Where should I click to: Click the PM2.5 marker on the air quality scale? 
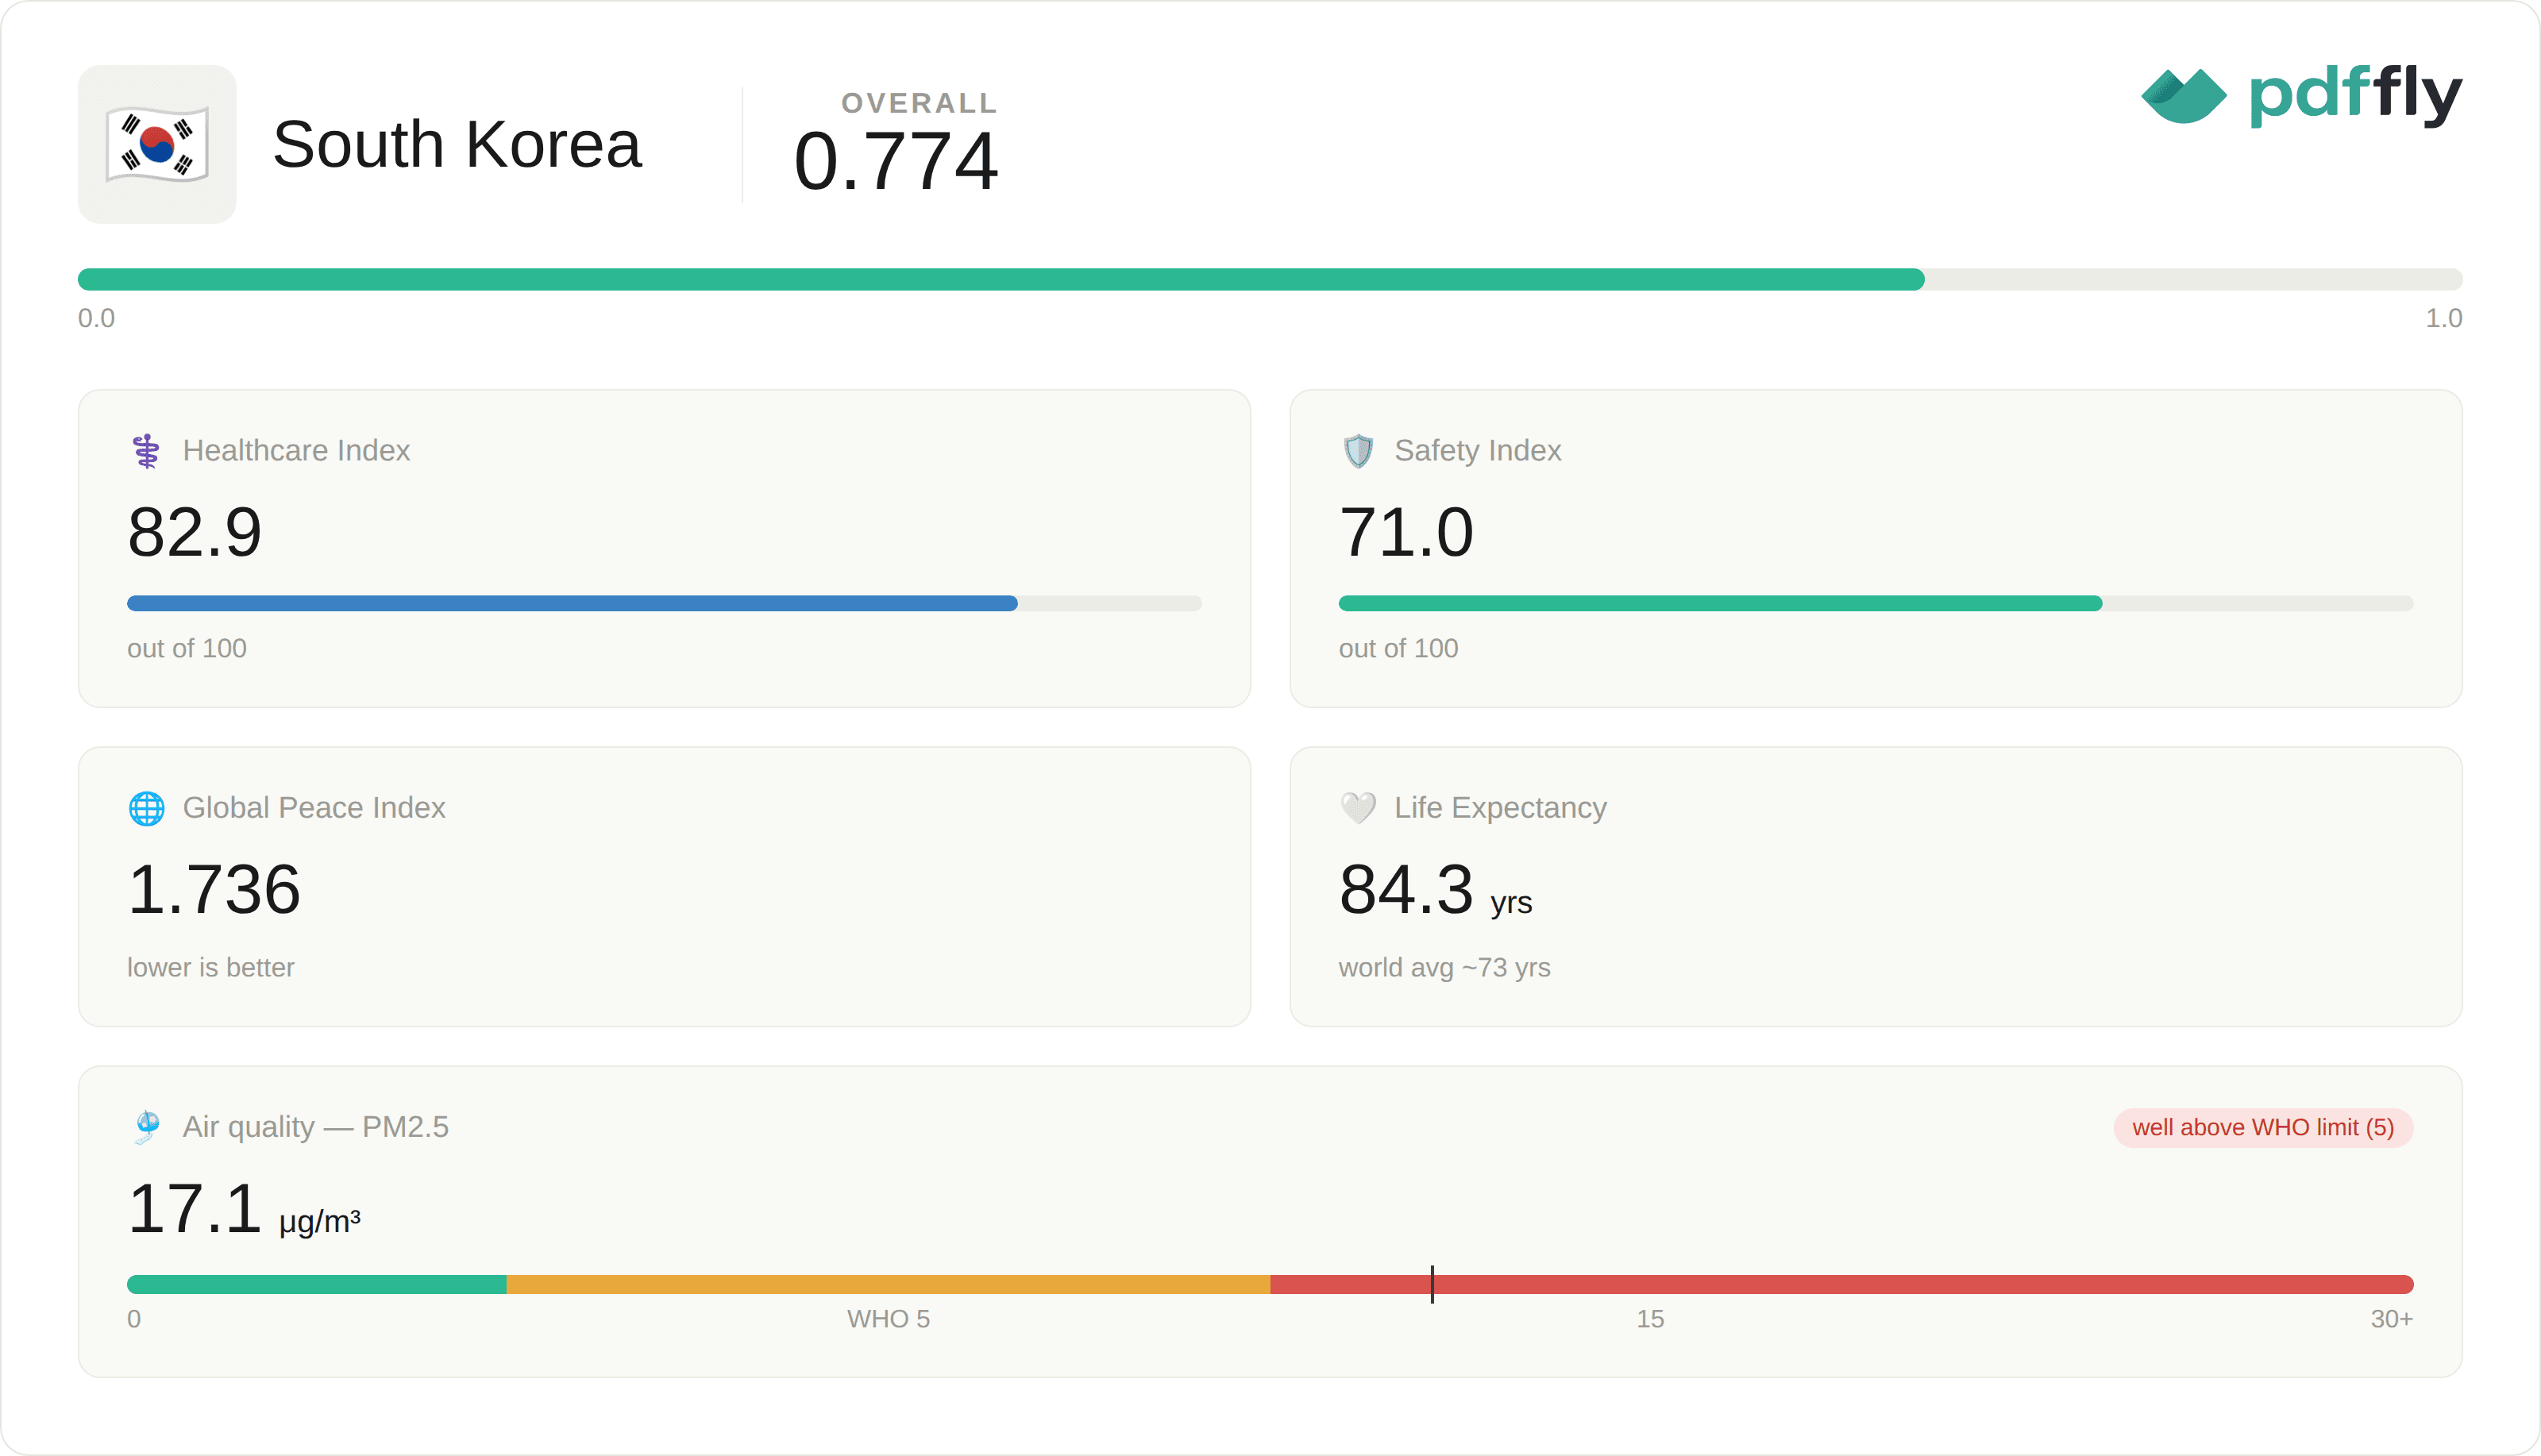[x=1432, y=1284]
